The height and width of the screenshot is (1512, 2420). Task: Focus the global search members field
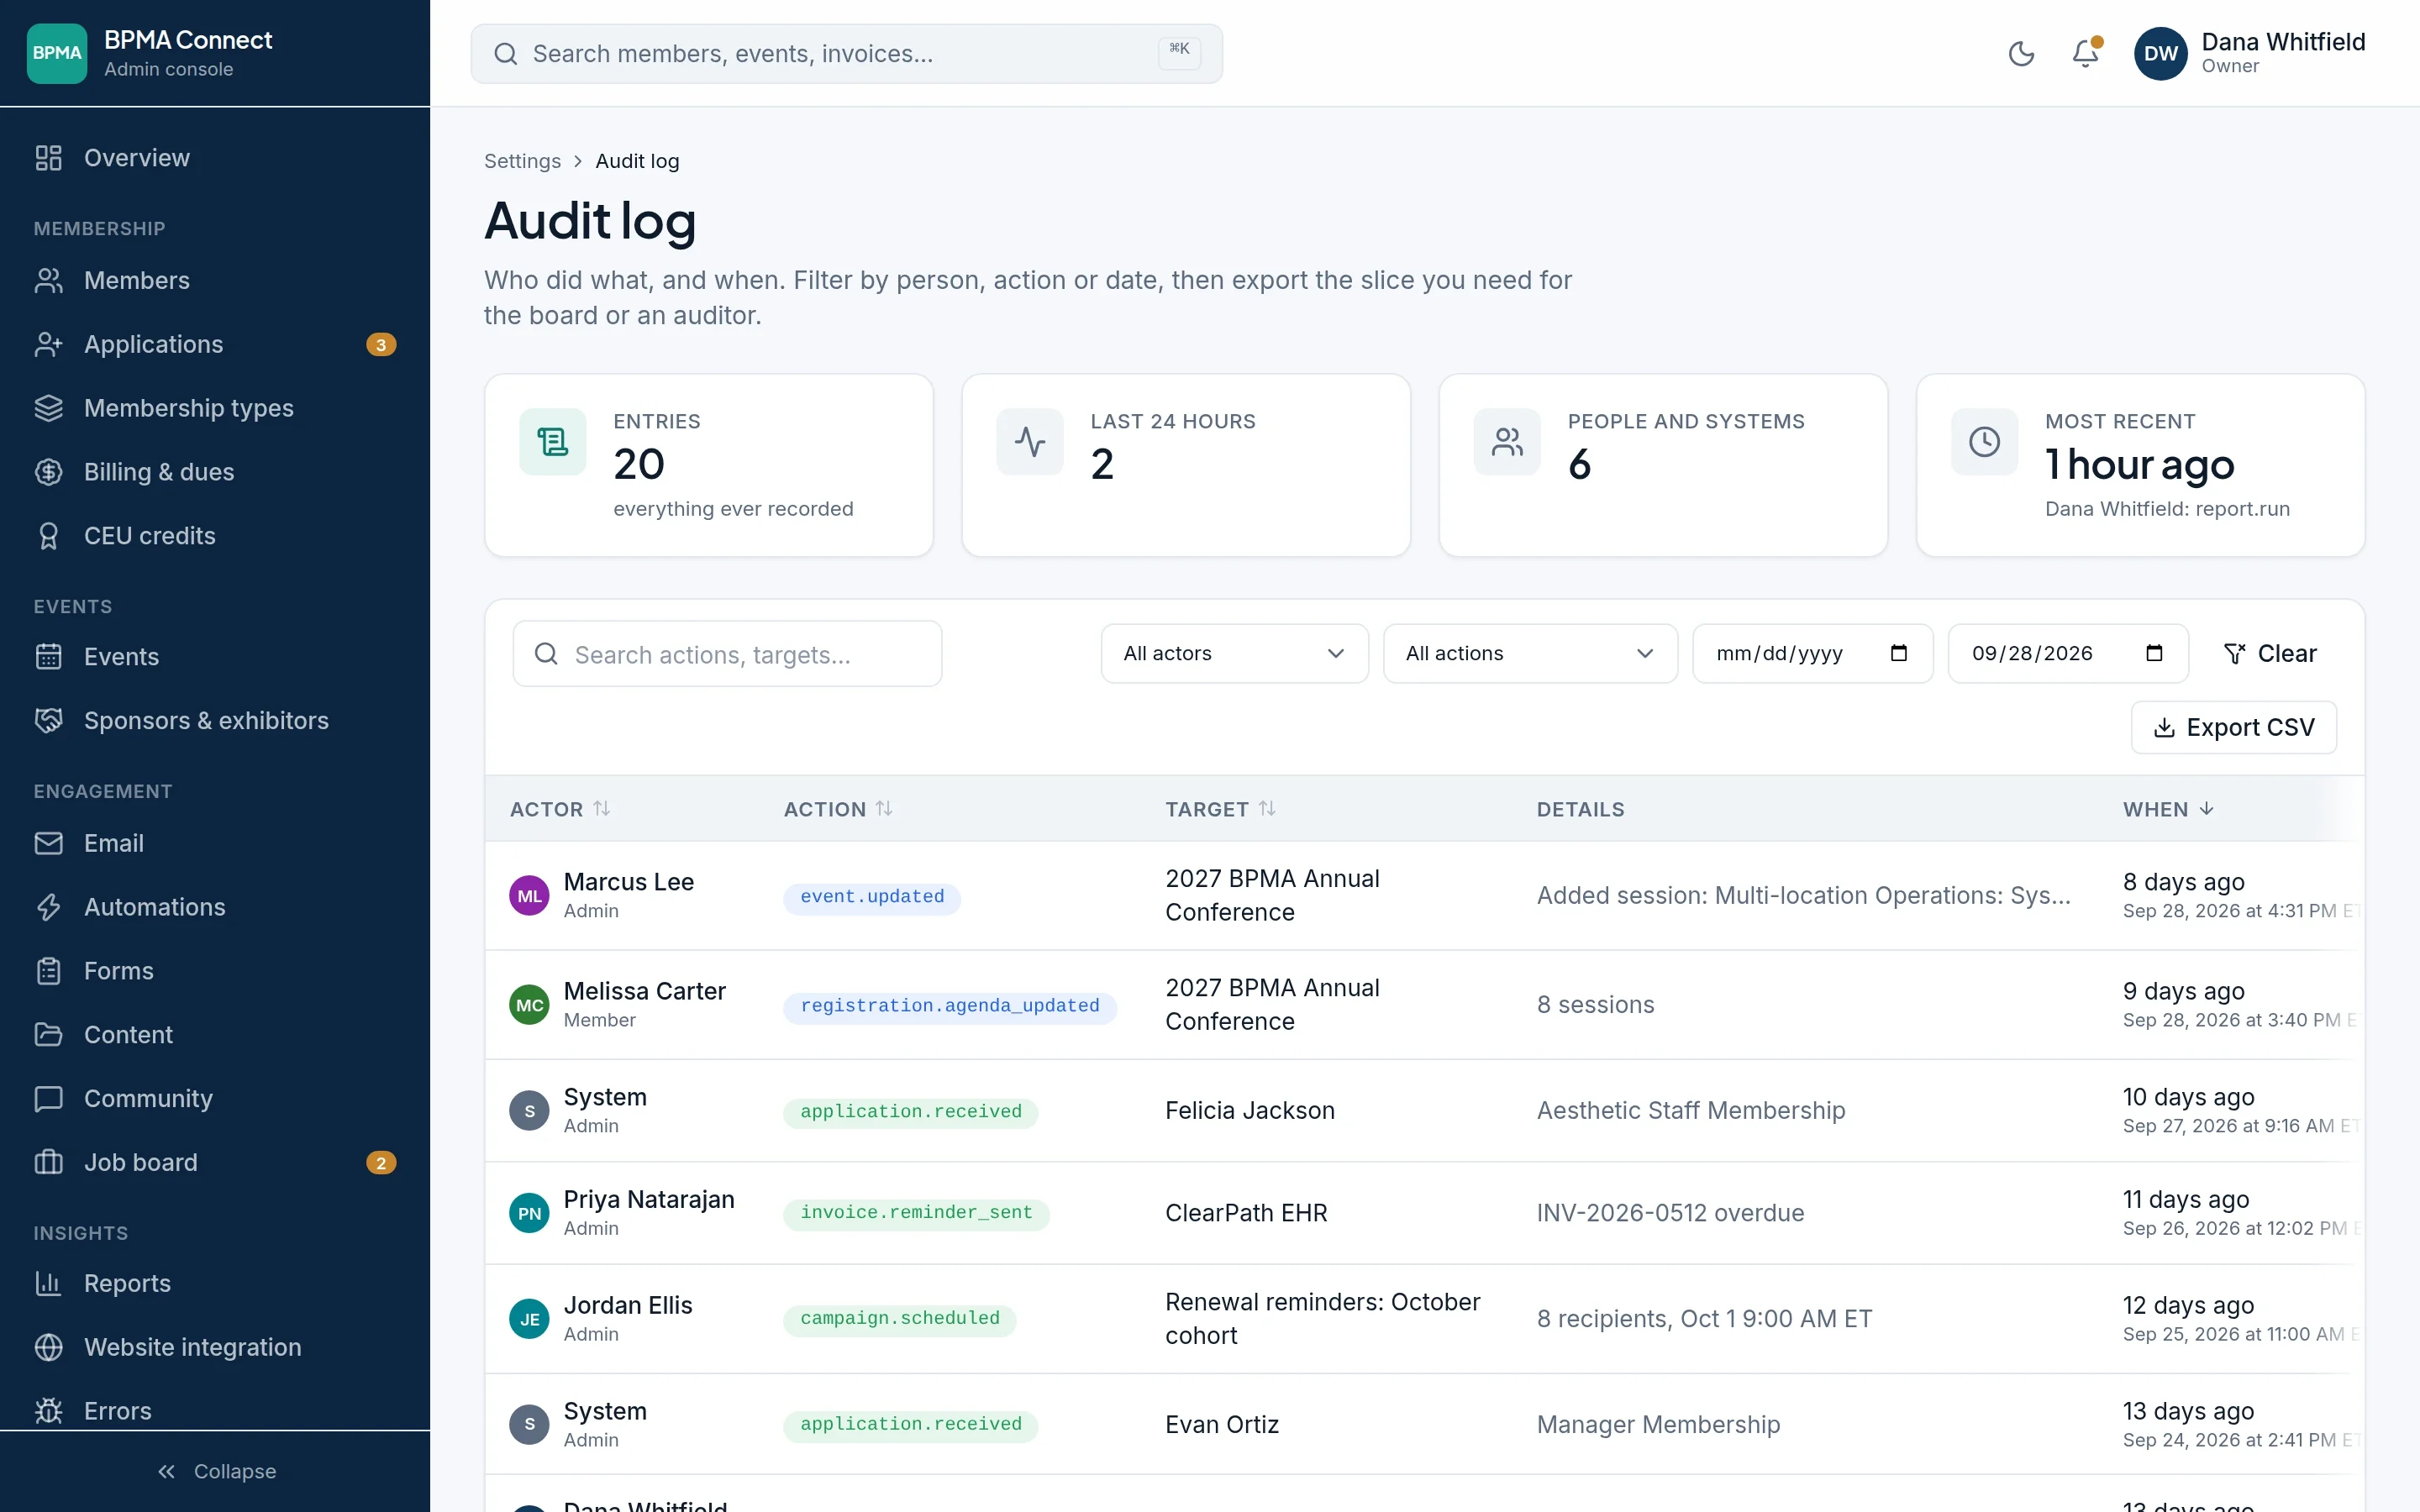[x=846, y=54]
